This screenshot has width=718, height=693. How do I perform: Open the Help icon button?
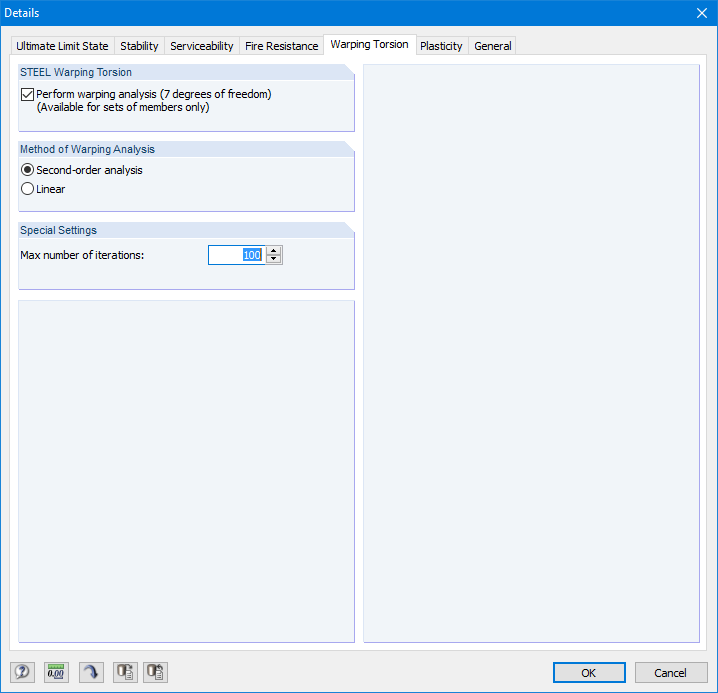coord(22,672)
